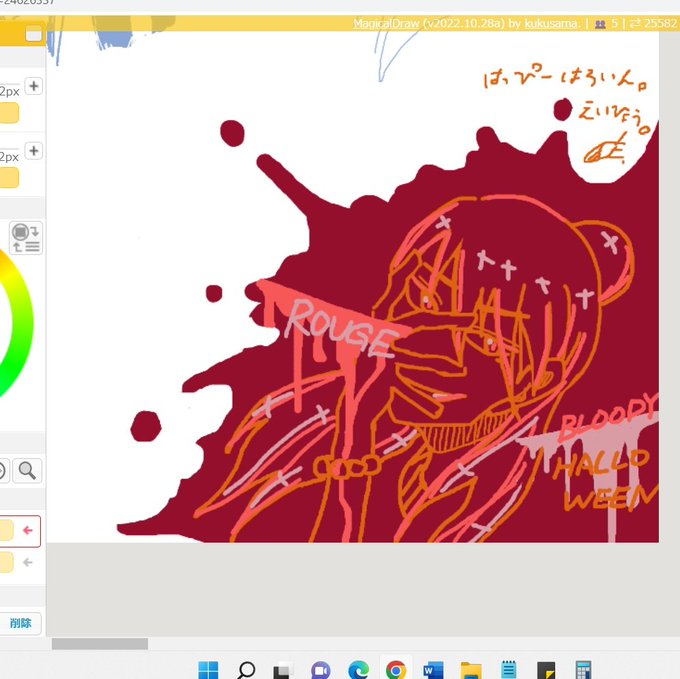Viewport: 680px width, 679px height.
Task: Open Windows taskbar search
Action: coord(246,670)
